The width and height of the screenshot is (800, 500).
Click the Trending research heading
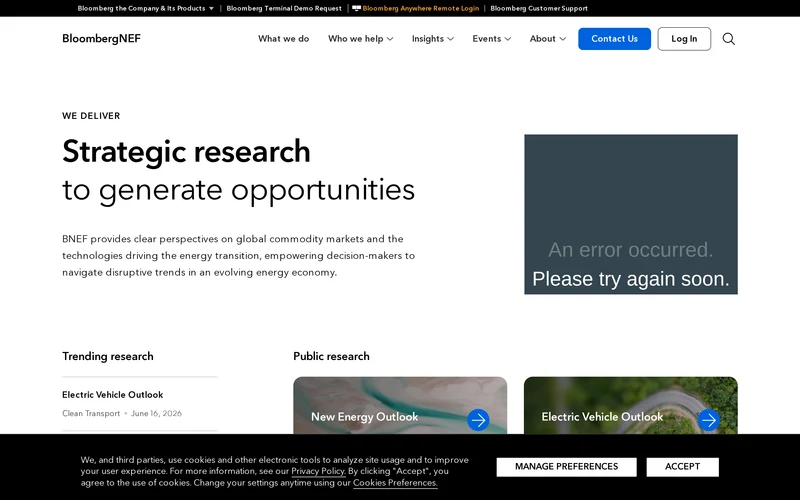(x=108, y=356)
